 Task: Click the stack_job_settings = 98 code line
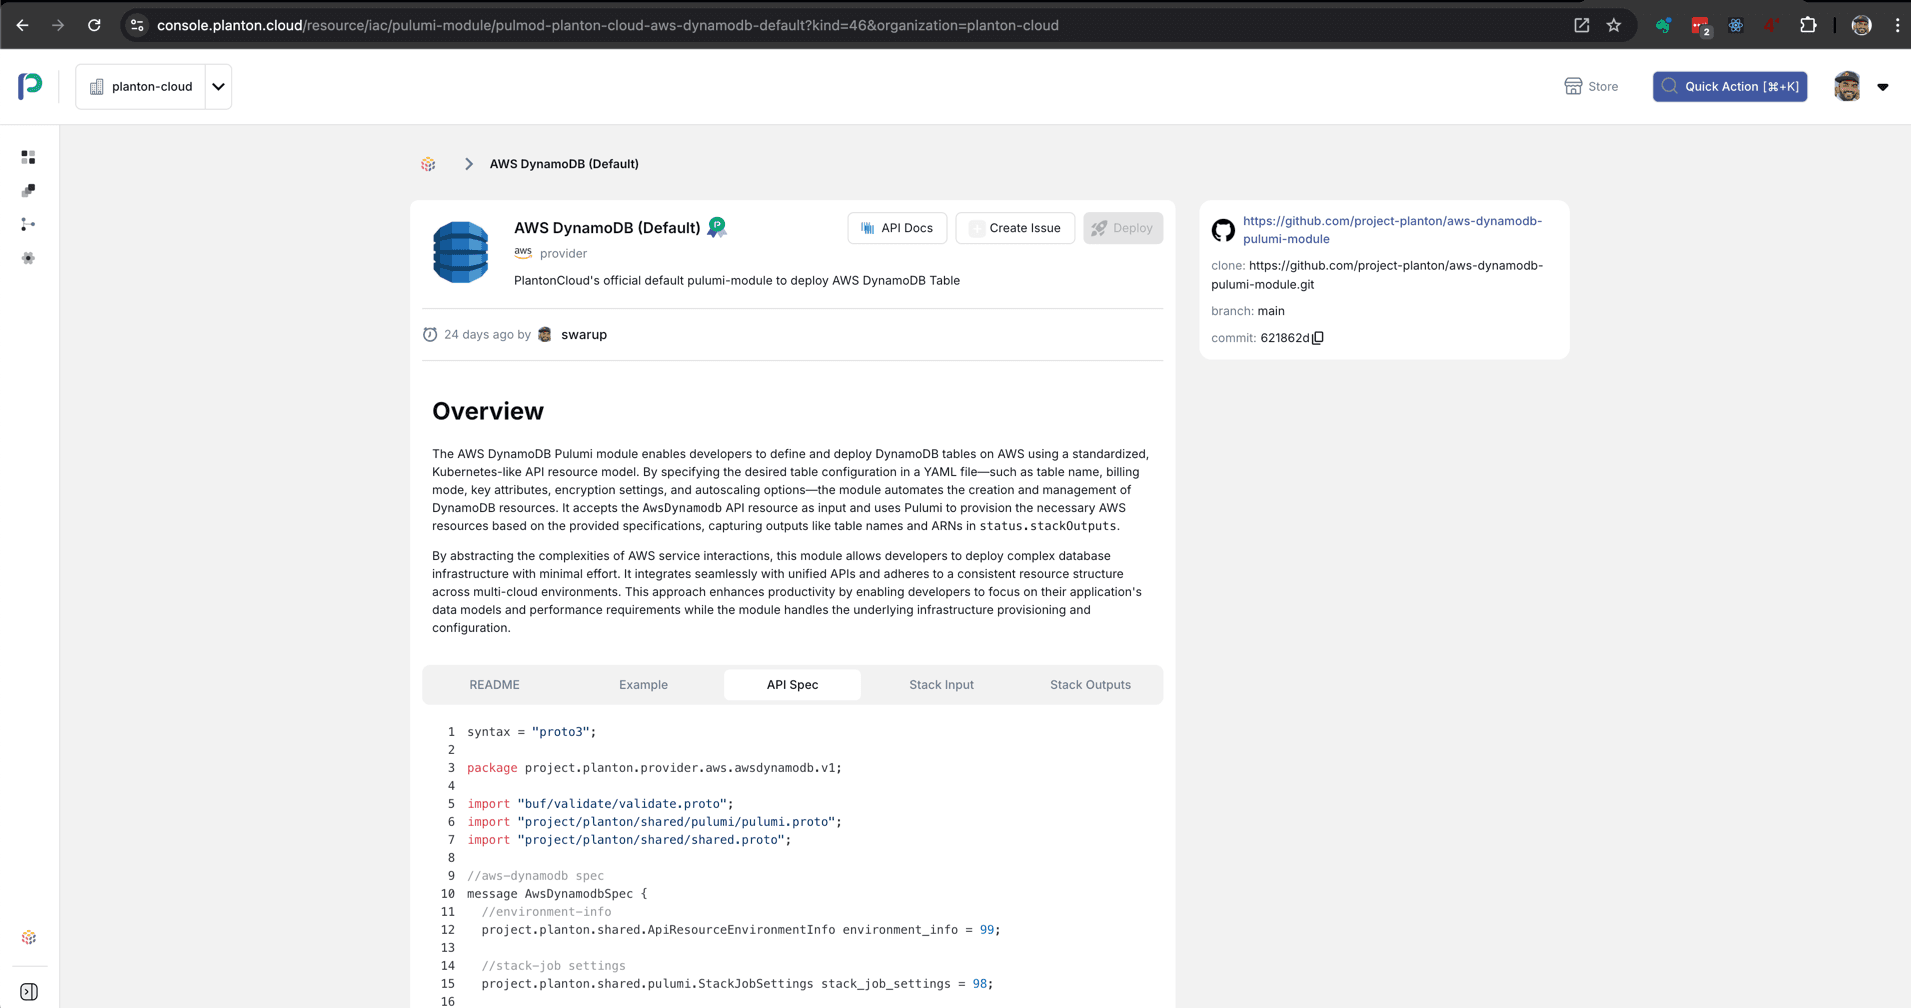pos(737,984)
